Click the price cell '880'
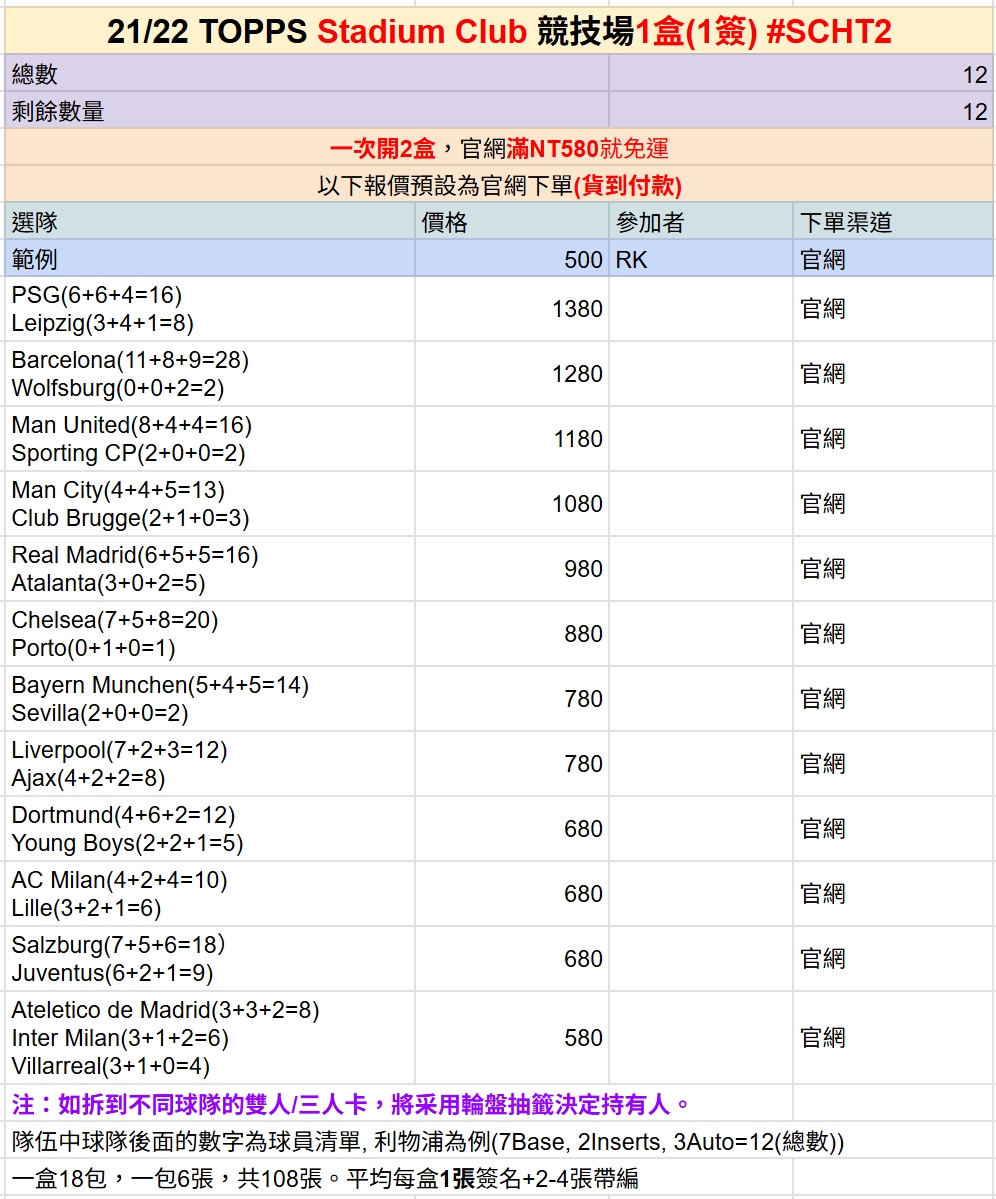The image size is (996, 1199). (x=511, y=634)
